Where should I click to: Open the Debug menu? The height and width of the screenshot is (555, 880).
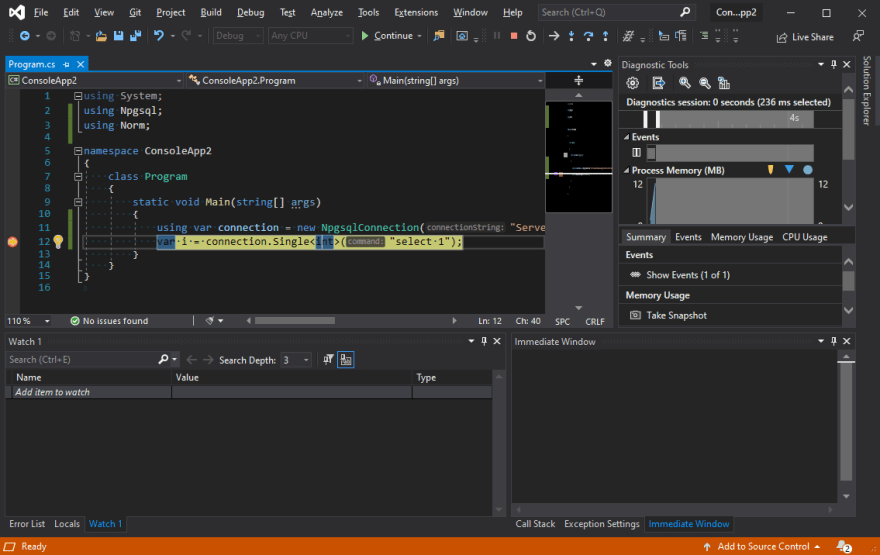click(x=250, y=12)
